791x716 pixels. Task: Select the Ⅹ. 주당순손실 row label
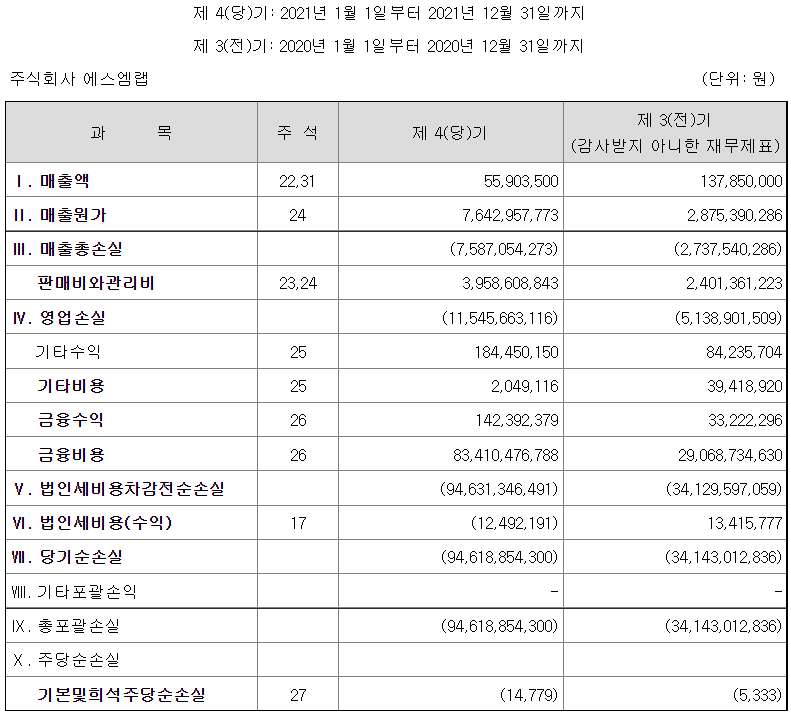point(66,659)
